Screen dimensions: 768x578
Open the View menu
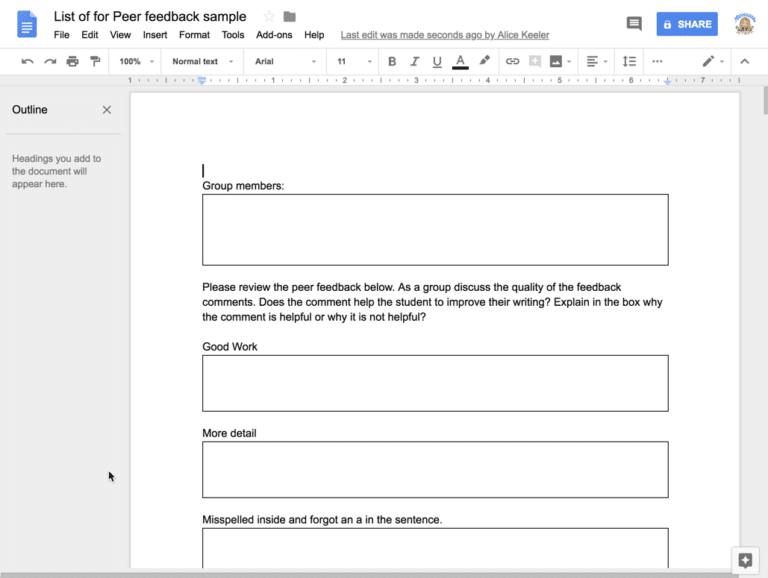(x=120, y=35)
